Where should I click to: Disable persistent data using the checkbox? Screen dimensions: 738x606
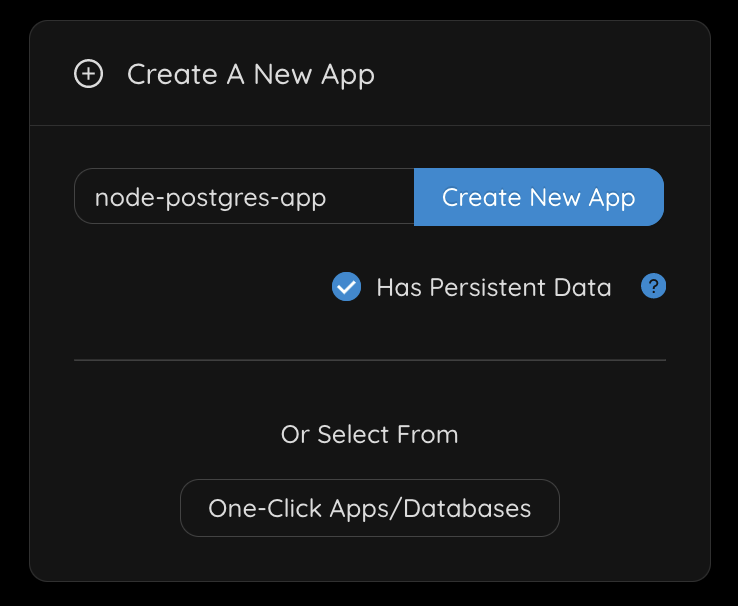346,288
